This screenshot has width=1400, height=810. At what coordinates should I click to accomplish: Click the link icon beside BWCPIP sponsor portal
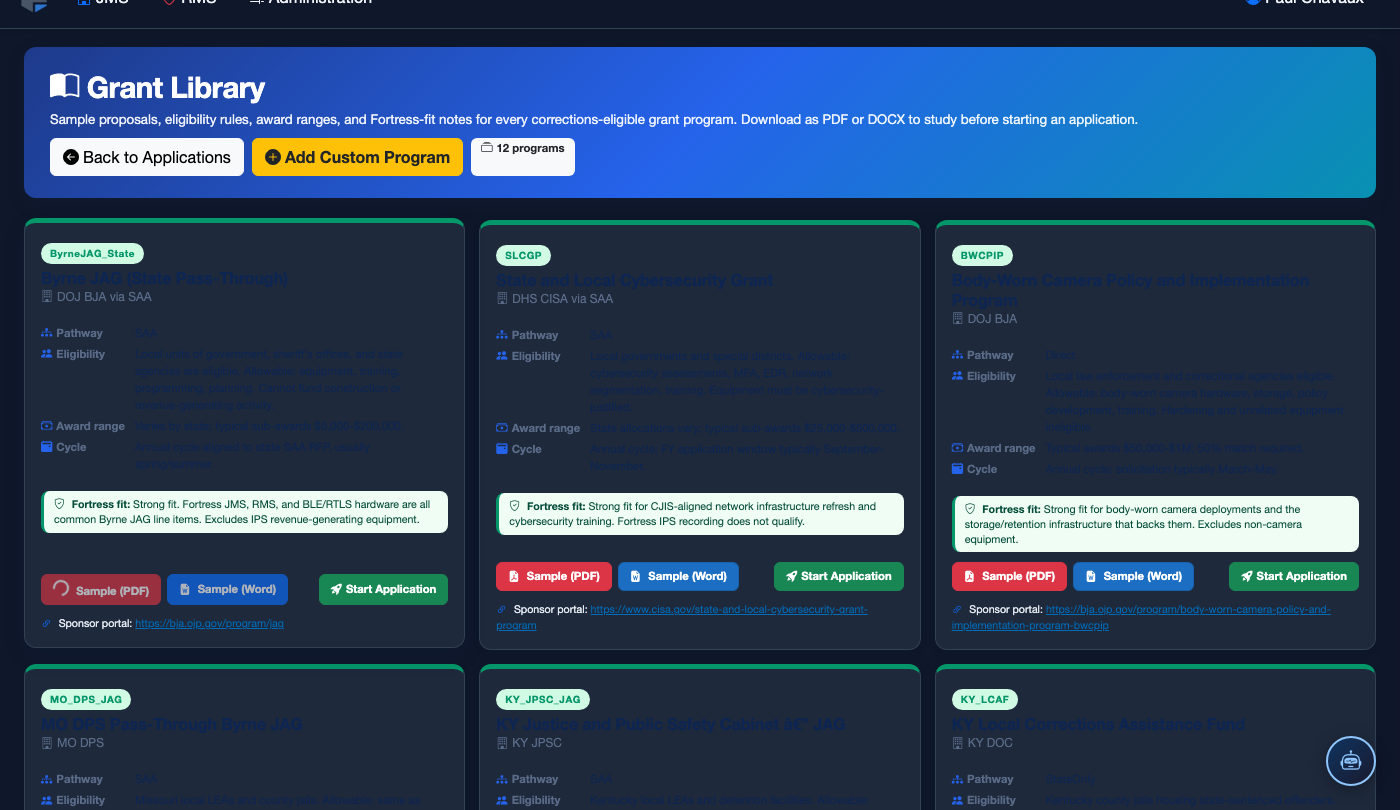(956, 610)
